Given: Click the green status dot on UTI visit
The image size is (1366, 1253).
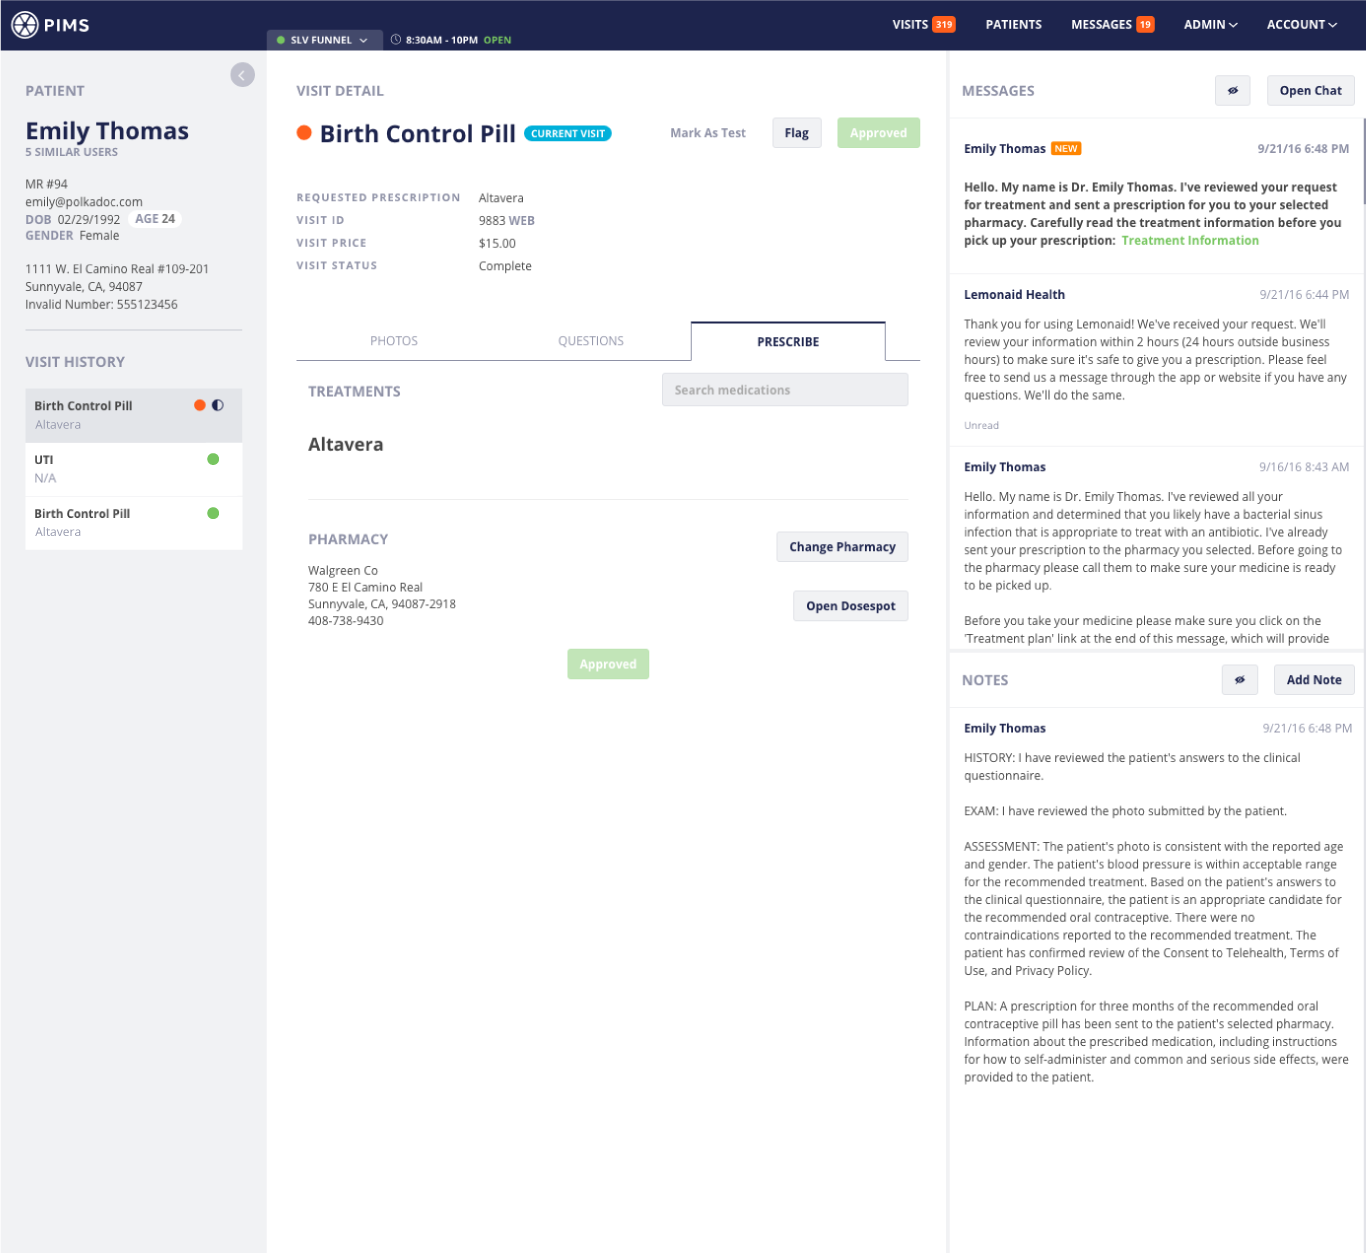Looking at the screenshot, I should pyautogui.click(x=213, y=459).
